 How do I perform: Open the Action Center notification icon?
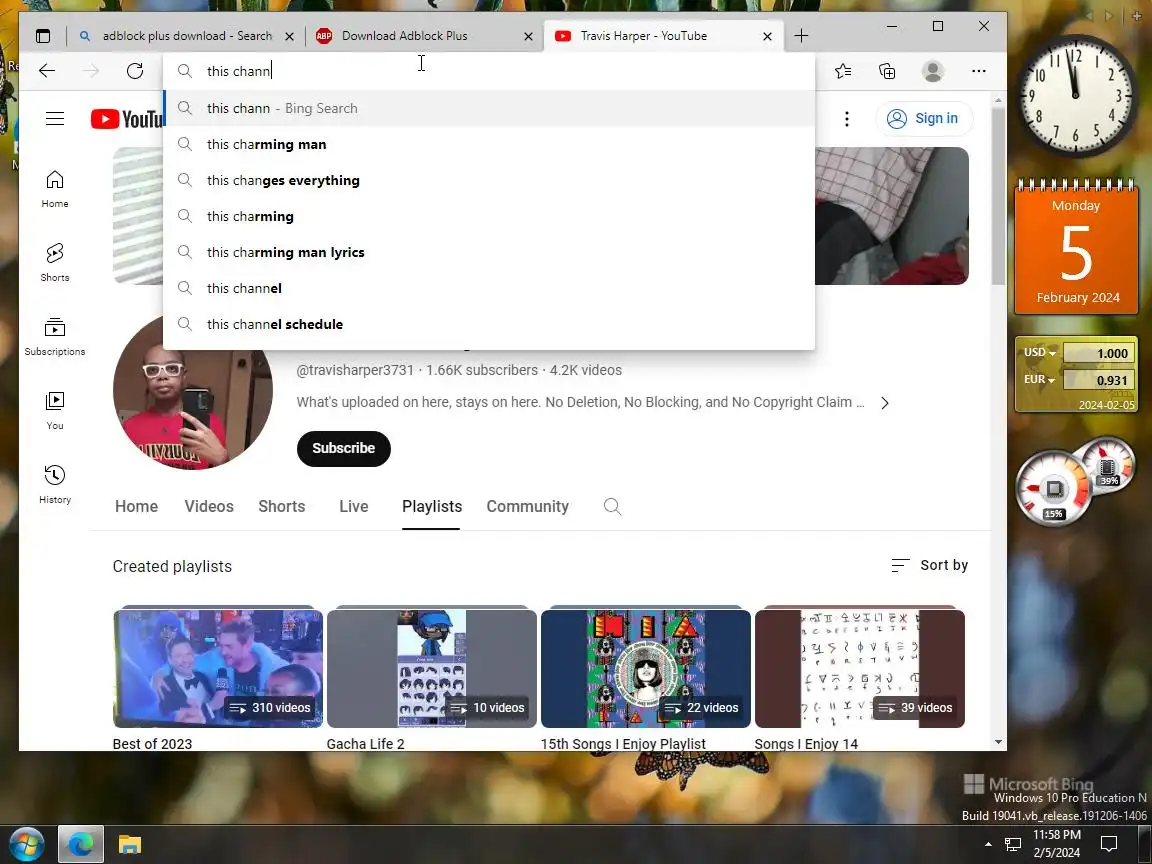[x=1109, y=844]
